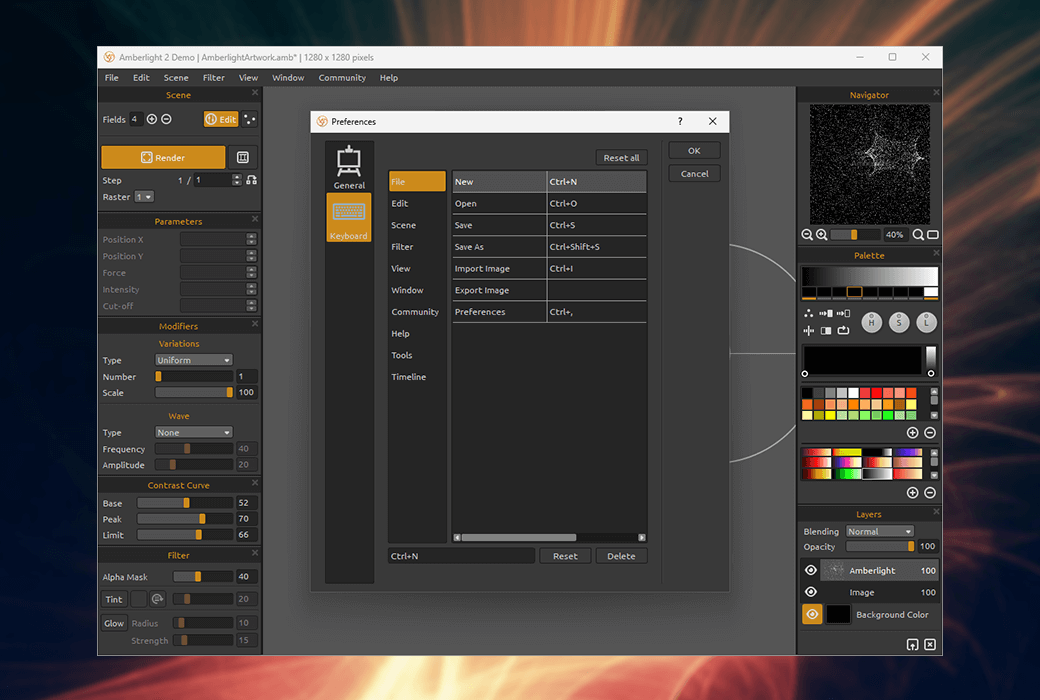Viewport: 1040px width, 700px height.
Task: Adjust the layer Opacity slider
Action: [881, 547]
